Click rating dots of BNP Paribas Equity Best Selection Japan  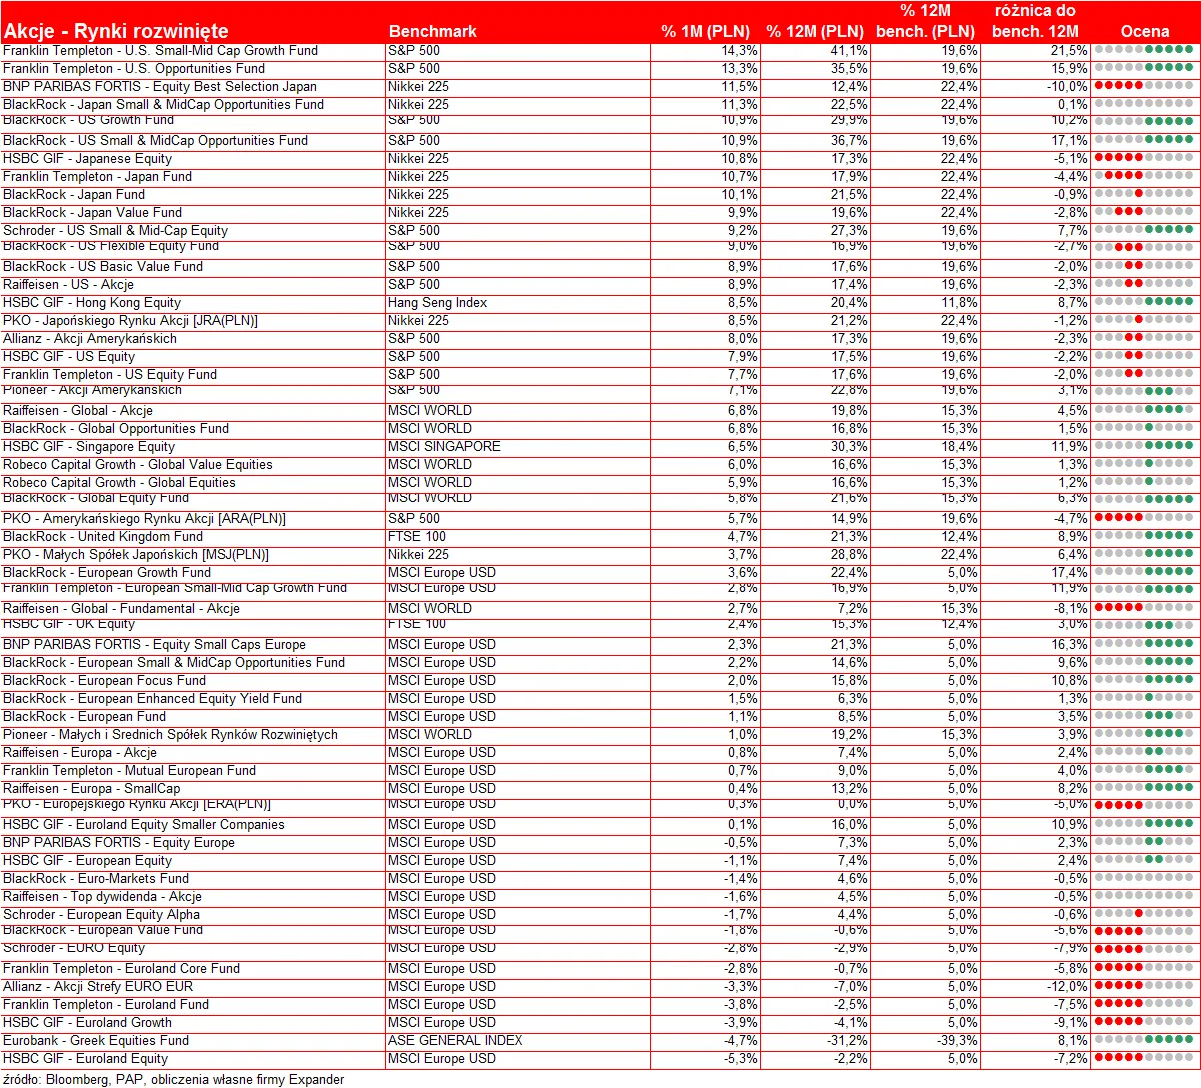(x=1144, y=86)
